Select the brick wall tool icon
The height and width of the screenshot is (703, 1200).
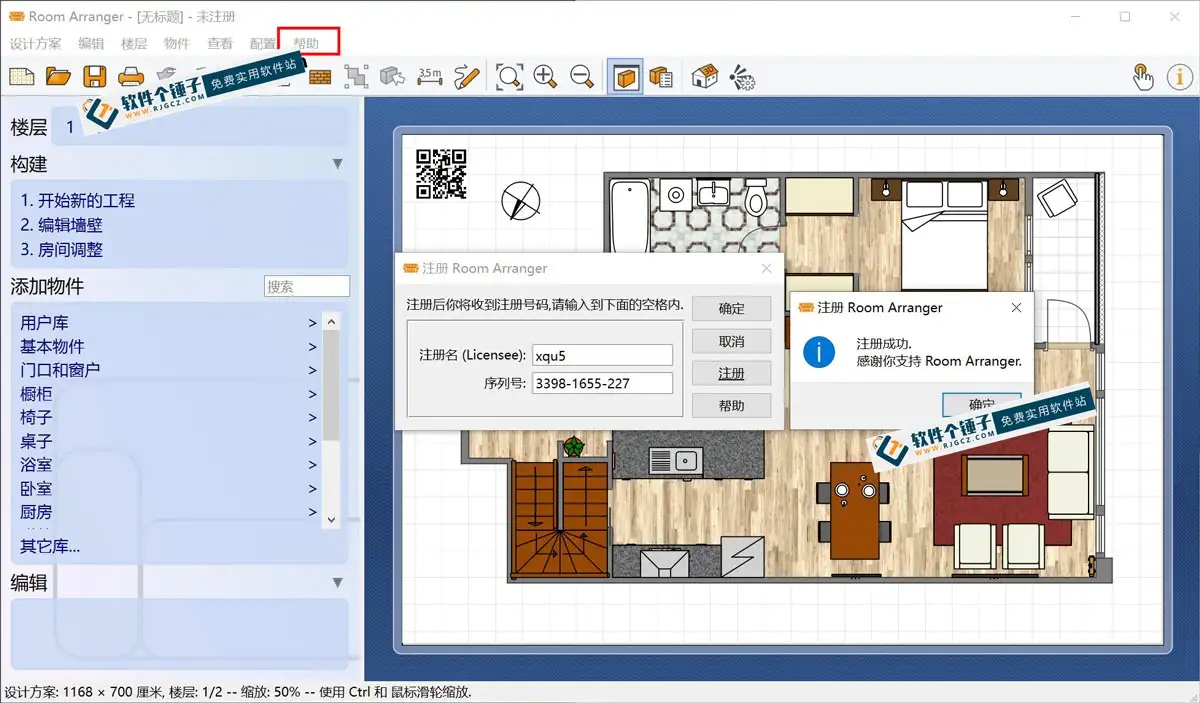point(320,76)
